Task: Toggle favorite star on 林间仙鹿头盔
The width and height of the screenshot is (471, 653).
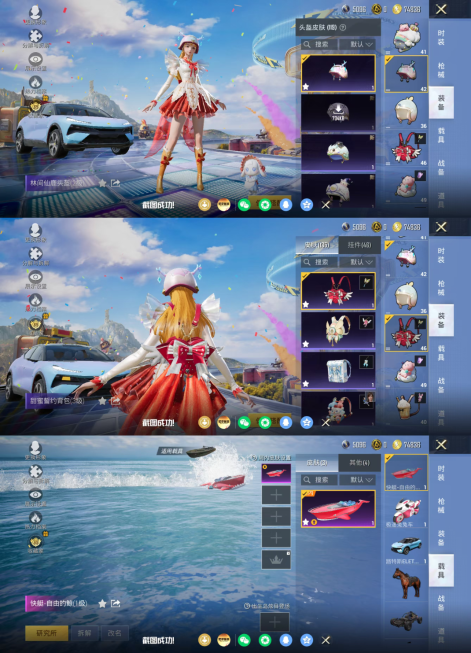Action: [x=102, y=183]
